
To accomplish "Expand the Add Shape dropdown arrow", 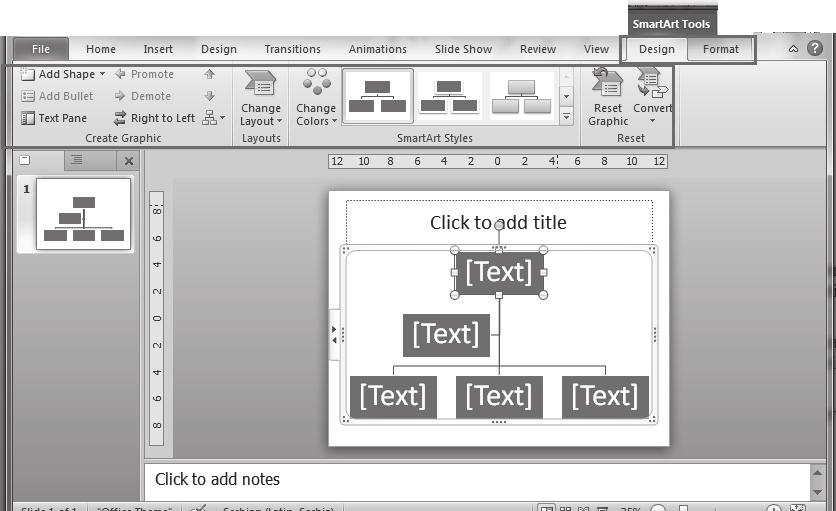I will tap(102, 74).
